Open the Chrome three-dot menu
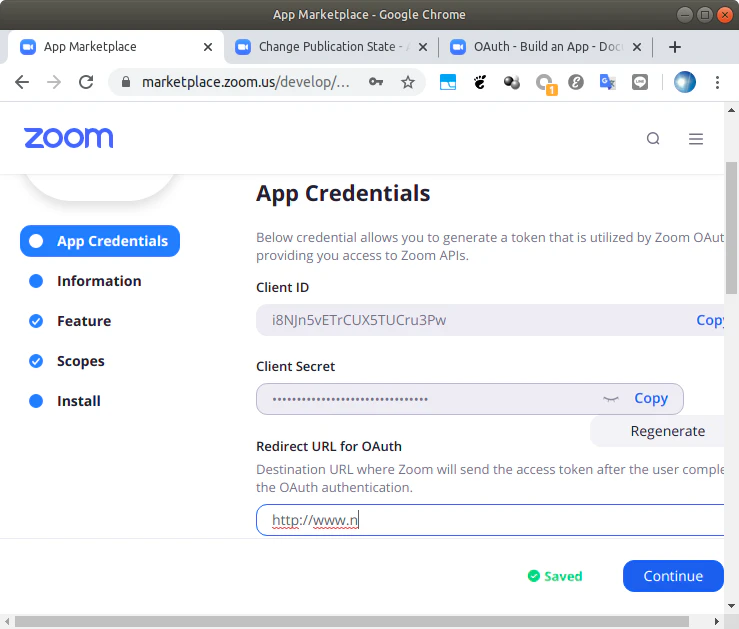This screenshot has width=739, height=629. point(717,82)
